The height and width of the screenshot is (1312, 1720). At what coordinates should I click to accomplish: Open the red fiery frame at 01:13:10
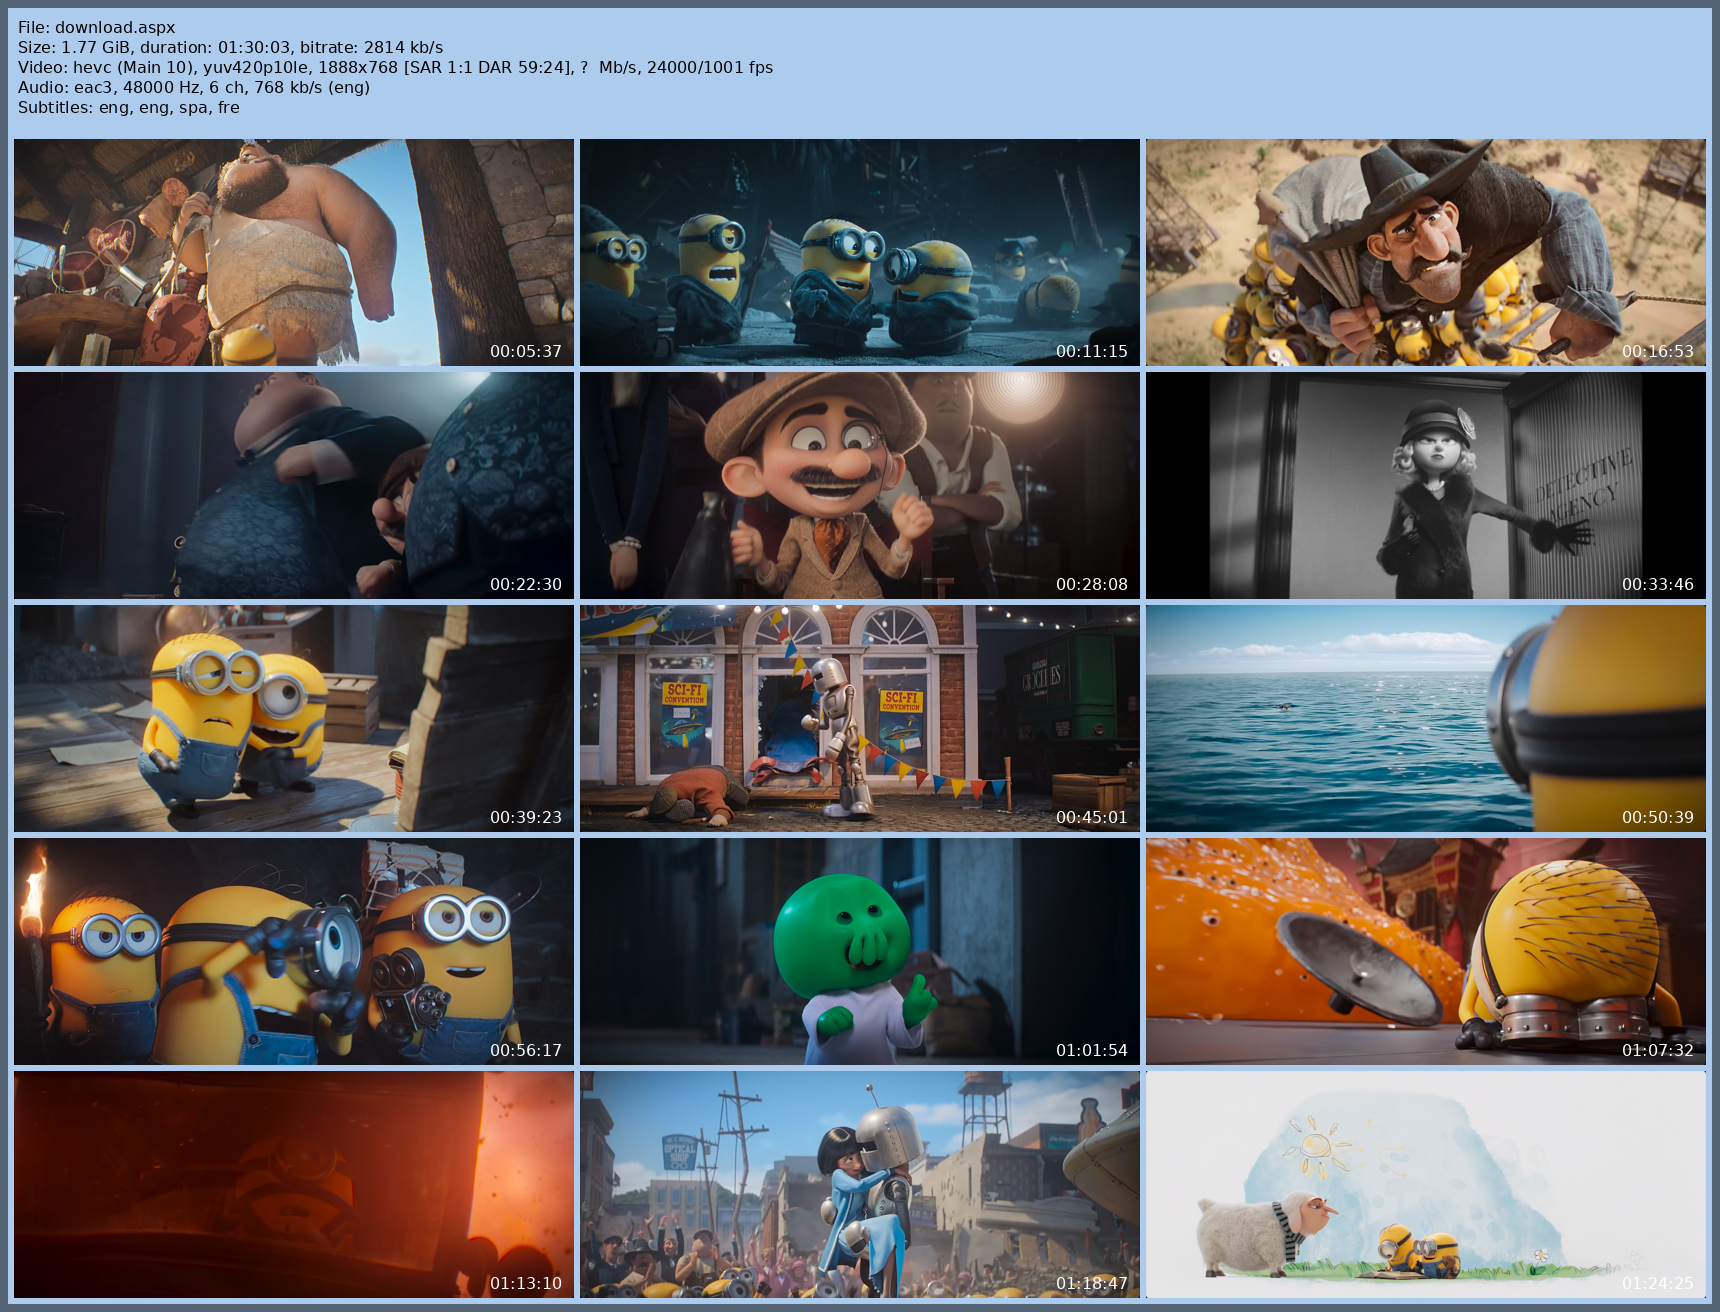tap(294, 1184)
